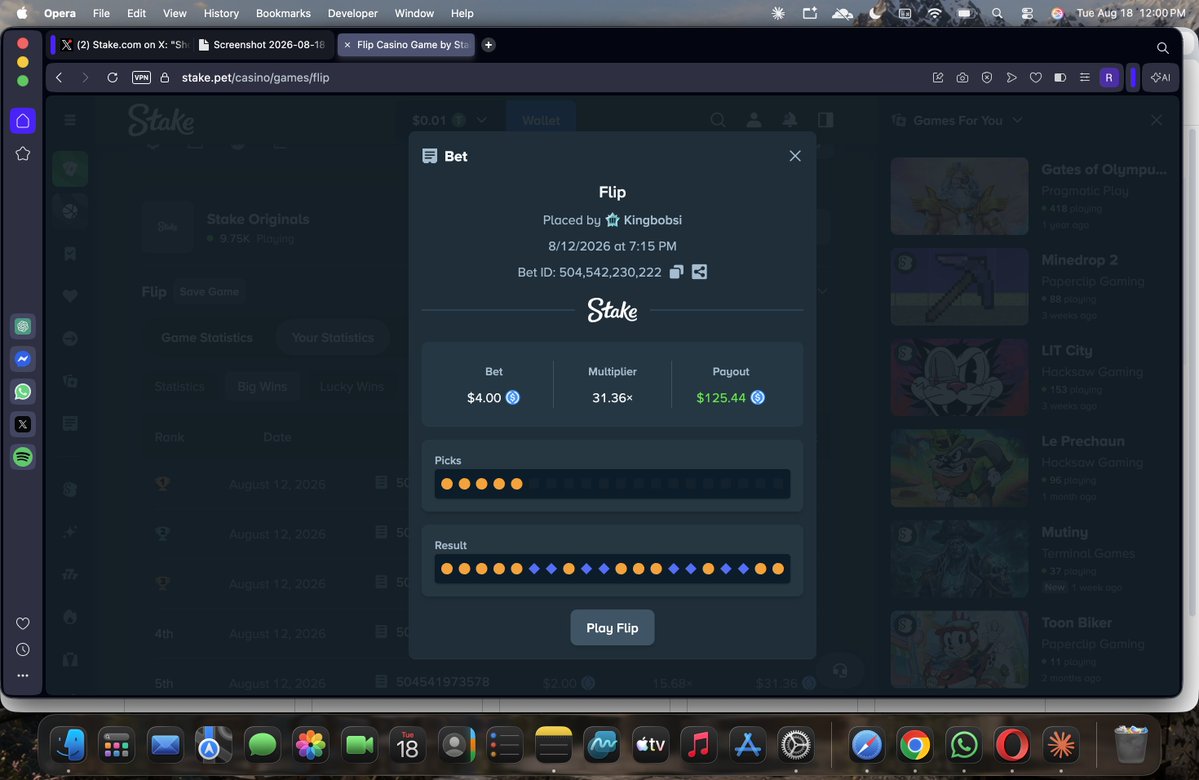Select Game Statistics tab
The width and height of the screenshot is (1199, 780).
click(206, 337)
